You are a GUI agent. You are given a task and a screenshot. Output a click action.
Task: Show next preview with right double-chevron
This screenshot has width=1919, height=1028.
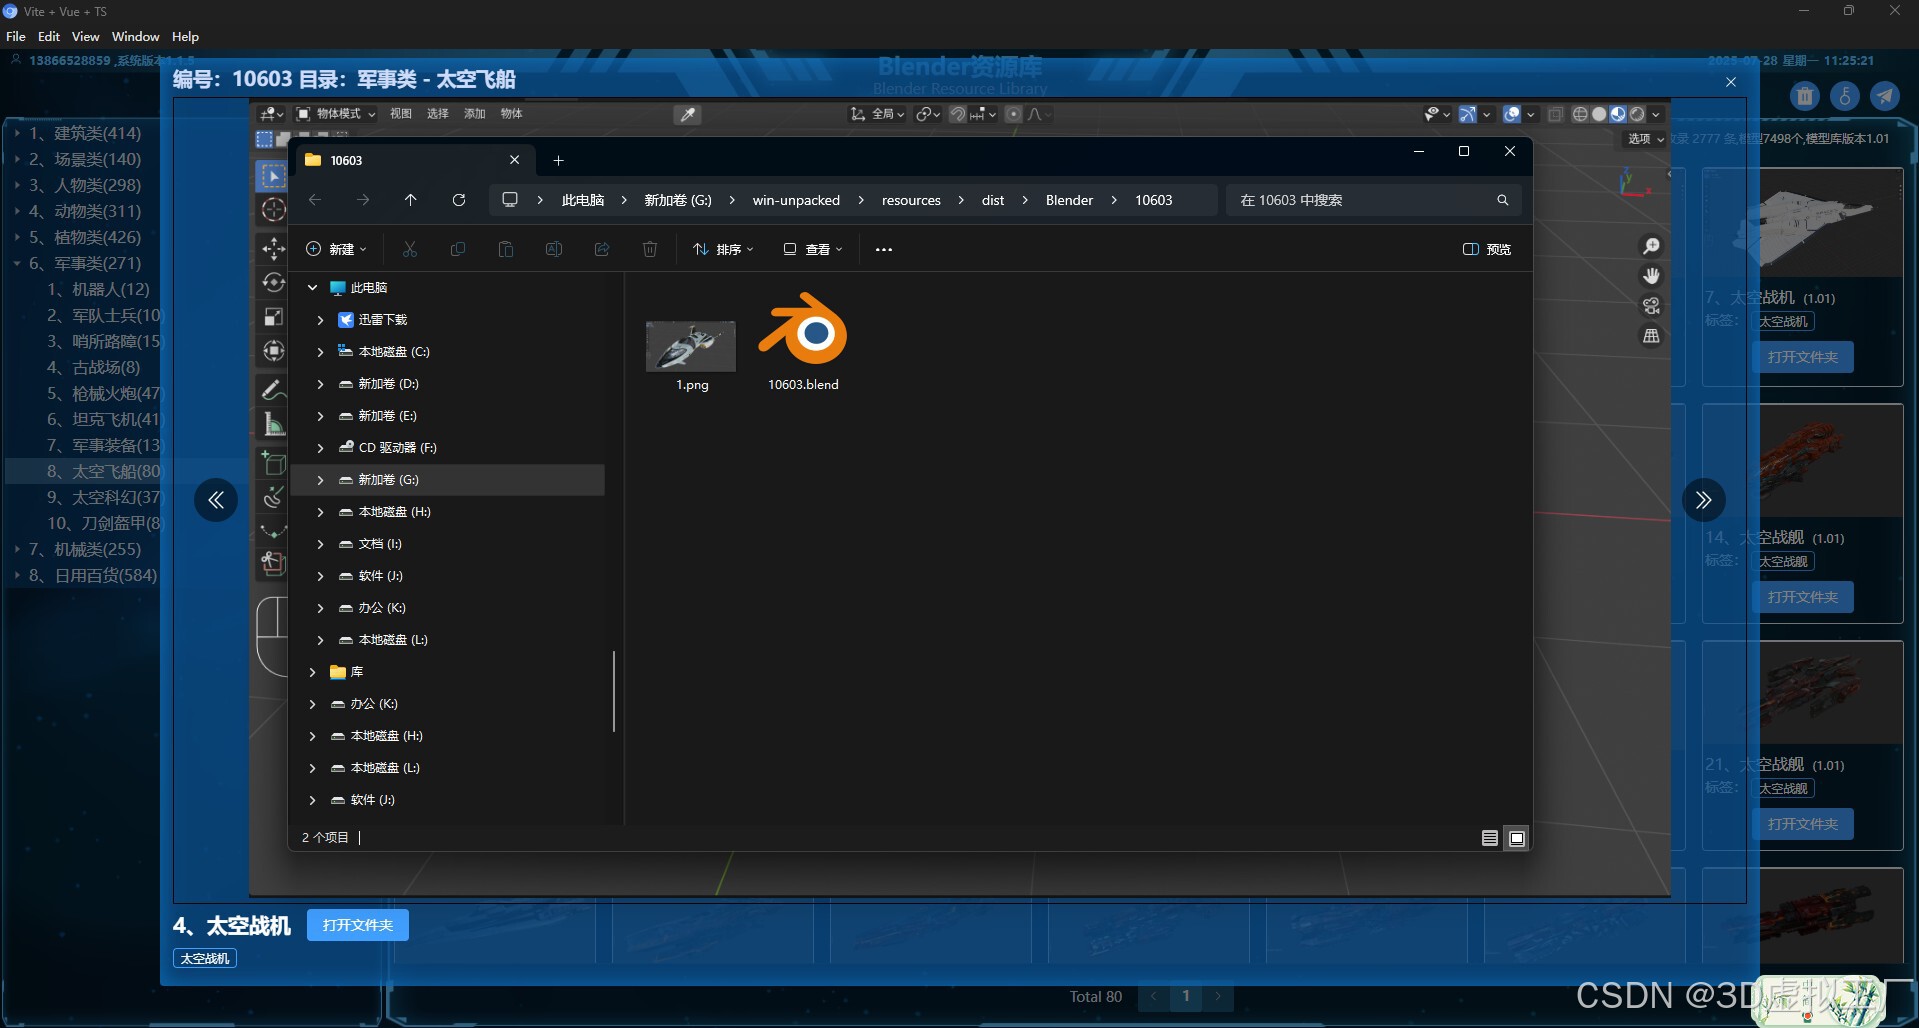[x=1704, y=500]
